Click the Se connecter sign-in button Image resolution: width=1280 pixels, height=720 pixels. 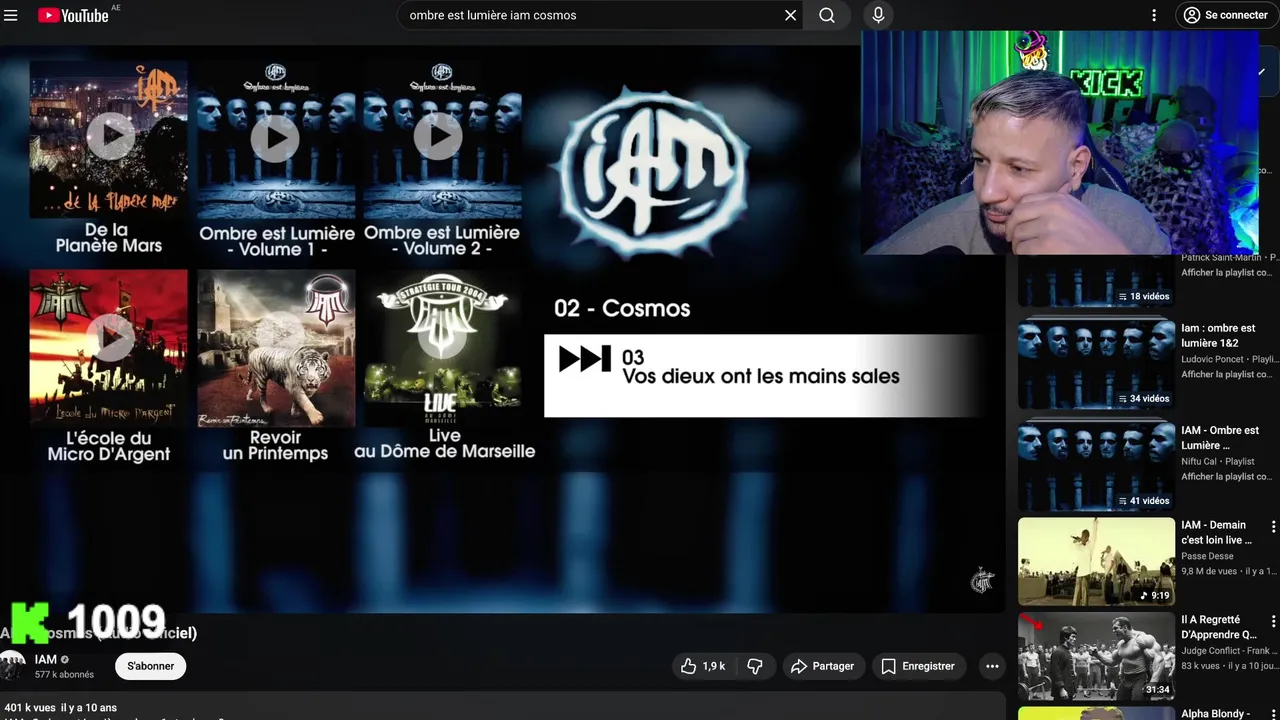[1225, 15]
